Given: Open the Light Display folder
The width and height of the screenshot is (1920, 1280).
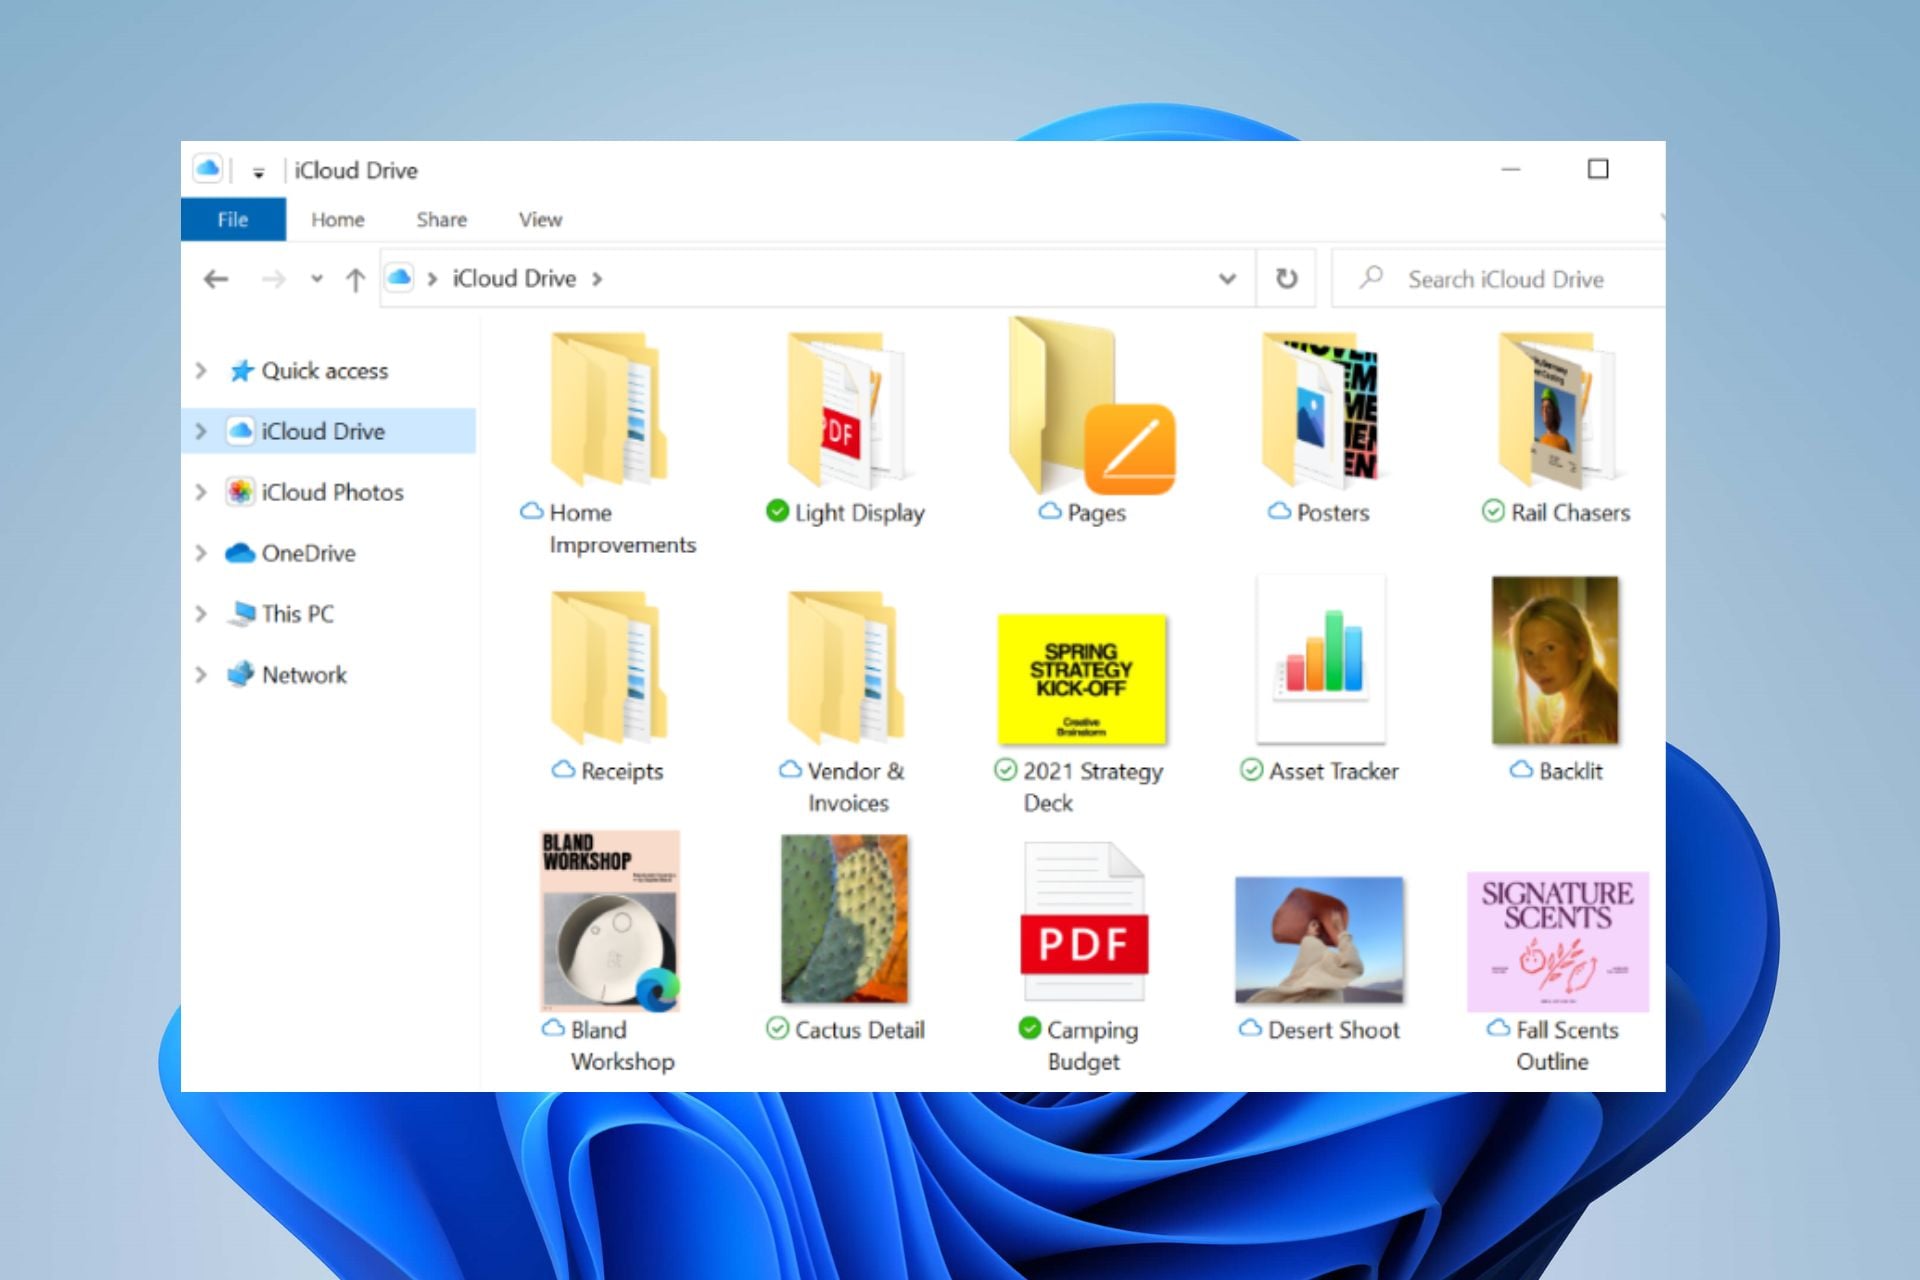Looking at the screenshot, I should click(845, 410).
